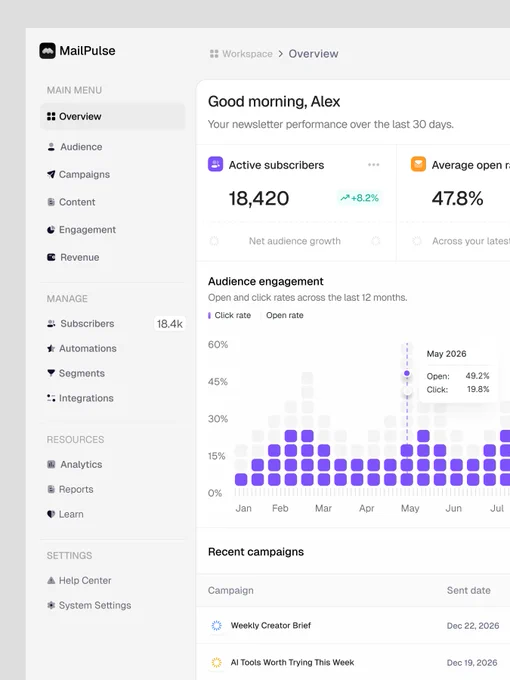
Task: Click the MailPulse logo icon
Action: coord(47,51)
